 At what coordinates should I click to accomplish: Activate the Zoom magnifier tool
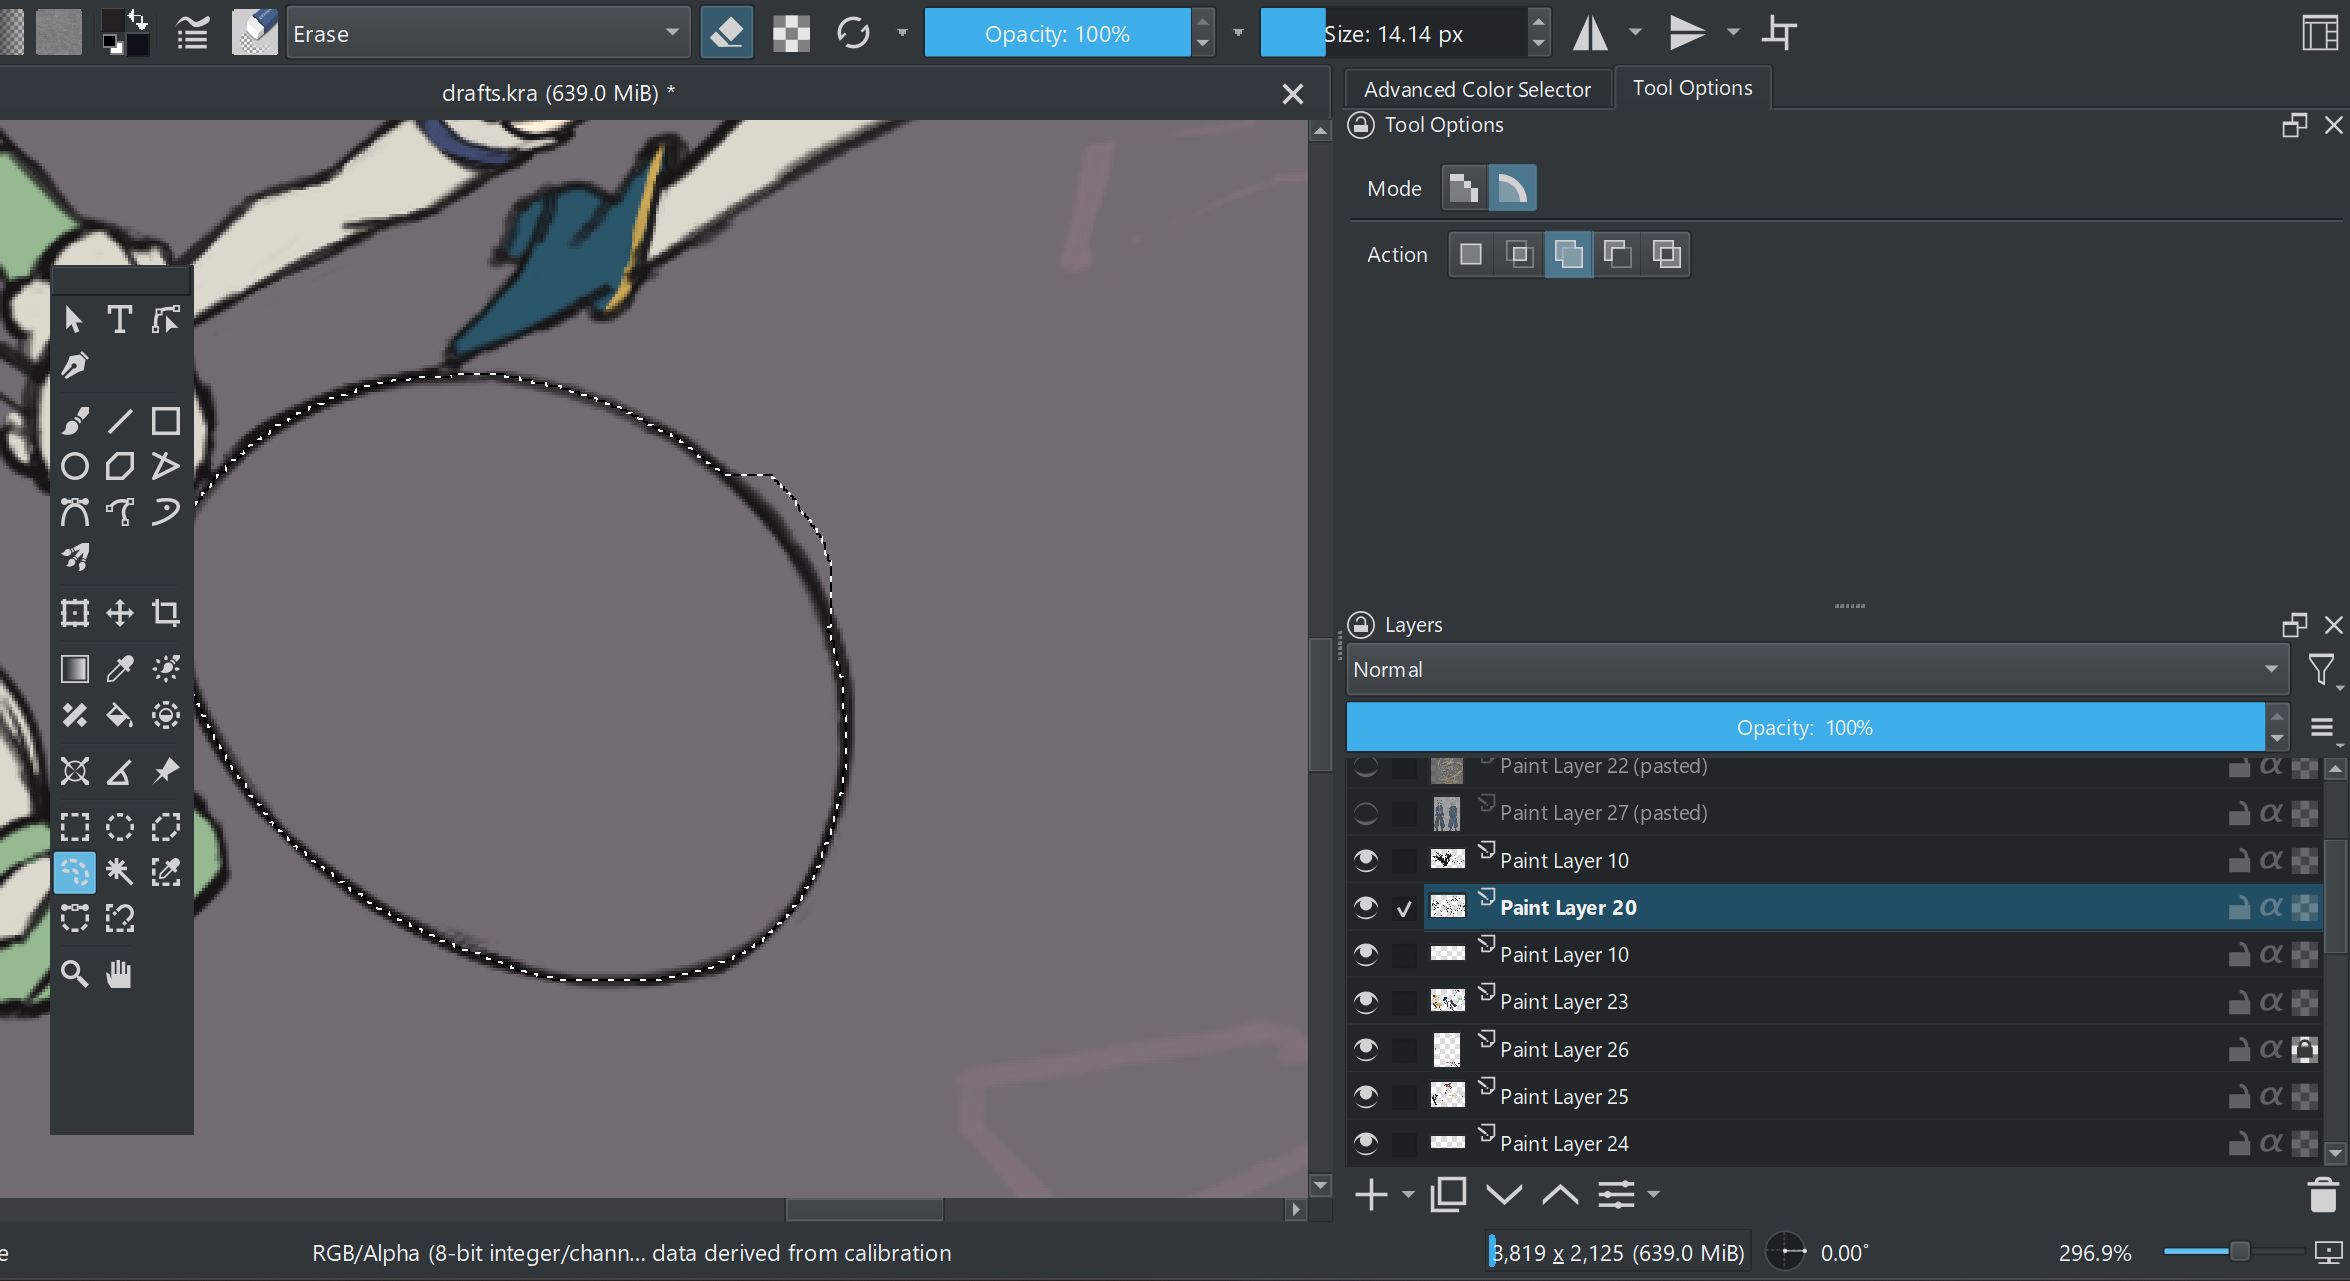tap(75, 974)
